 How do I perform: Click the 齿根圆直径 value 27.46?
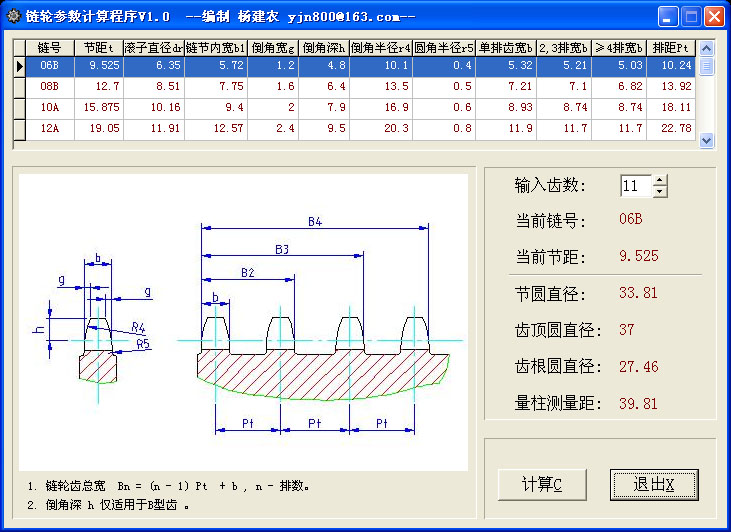pos(638,367)
